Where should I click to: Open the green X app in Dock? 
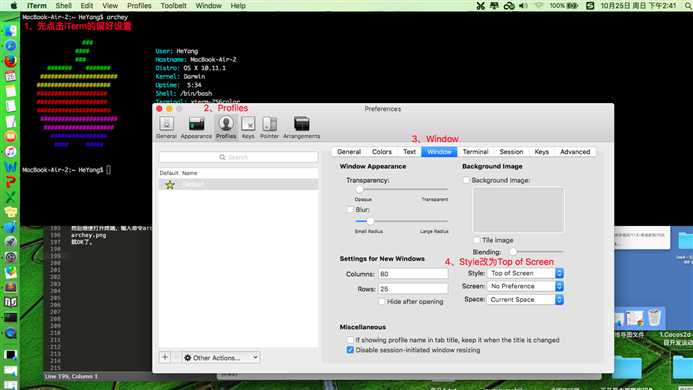tap(11, 197)
